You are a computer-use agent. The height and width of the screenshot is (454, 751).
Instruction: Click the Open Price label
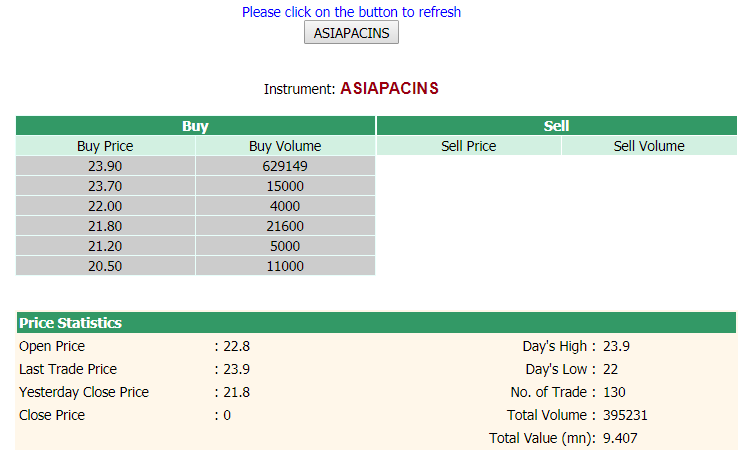pyautogui.click(x=52, y=346)
